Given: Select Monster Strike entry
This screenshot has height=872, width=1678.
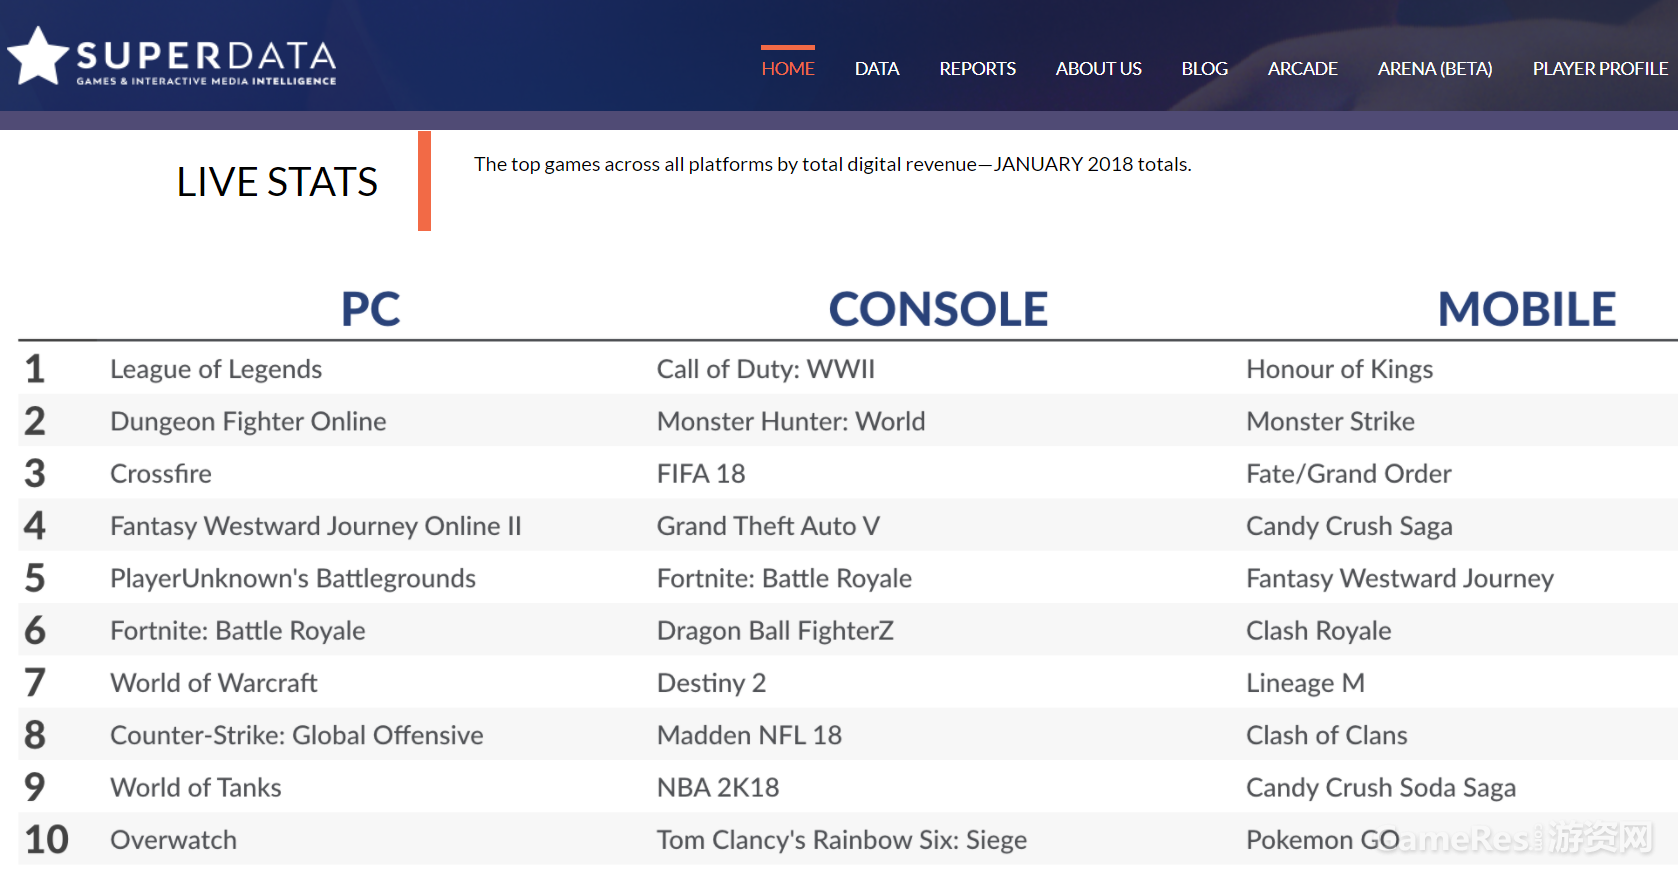Looking at the screenshot, I should coord(1331,421).
